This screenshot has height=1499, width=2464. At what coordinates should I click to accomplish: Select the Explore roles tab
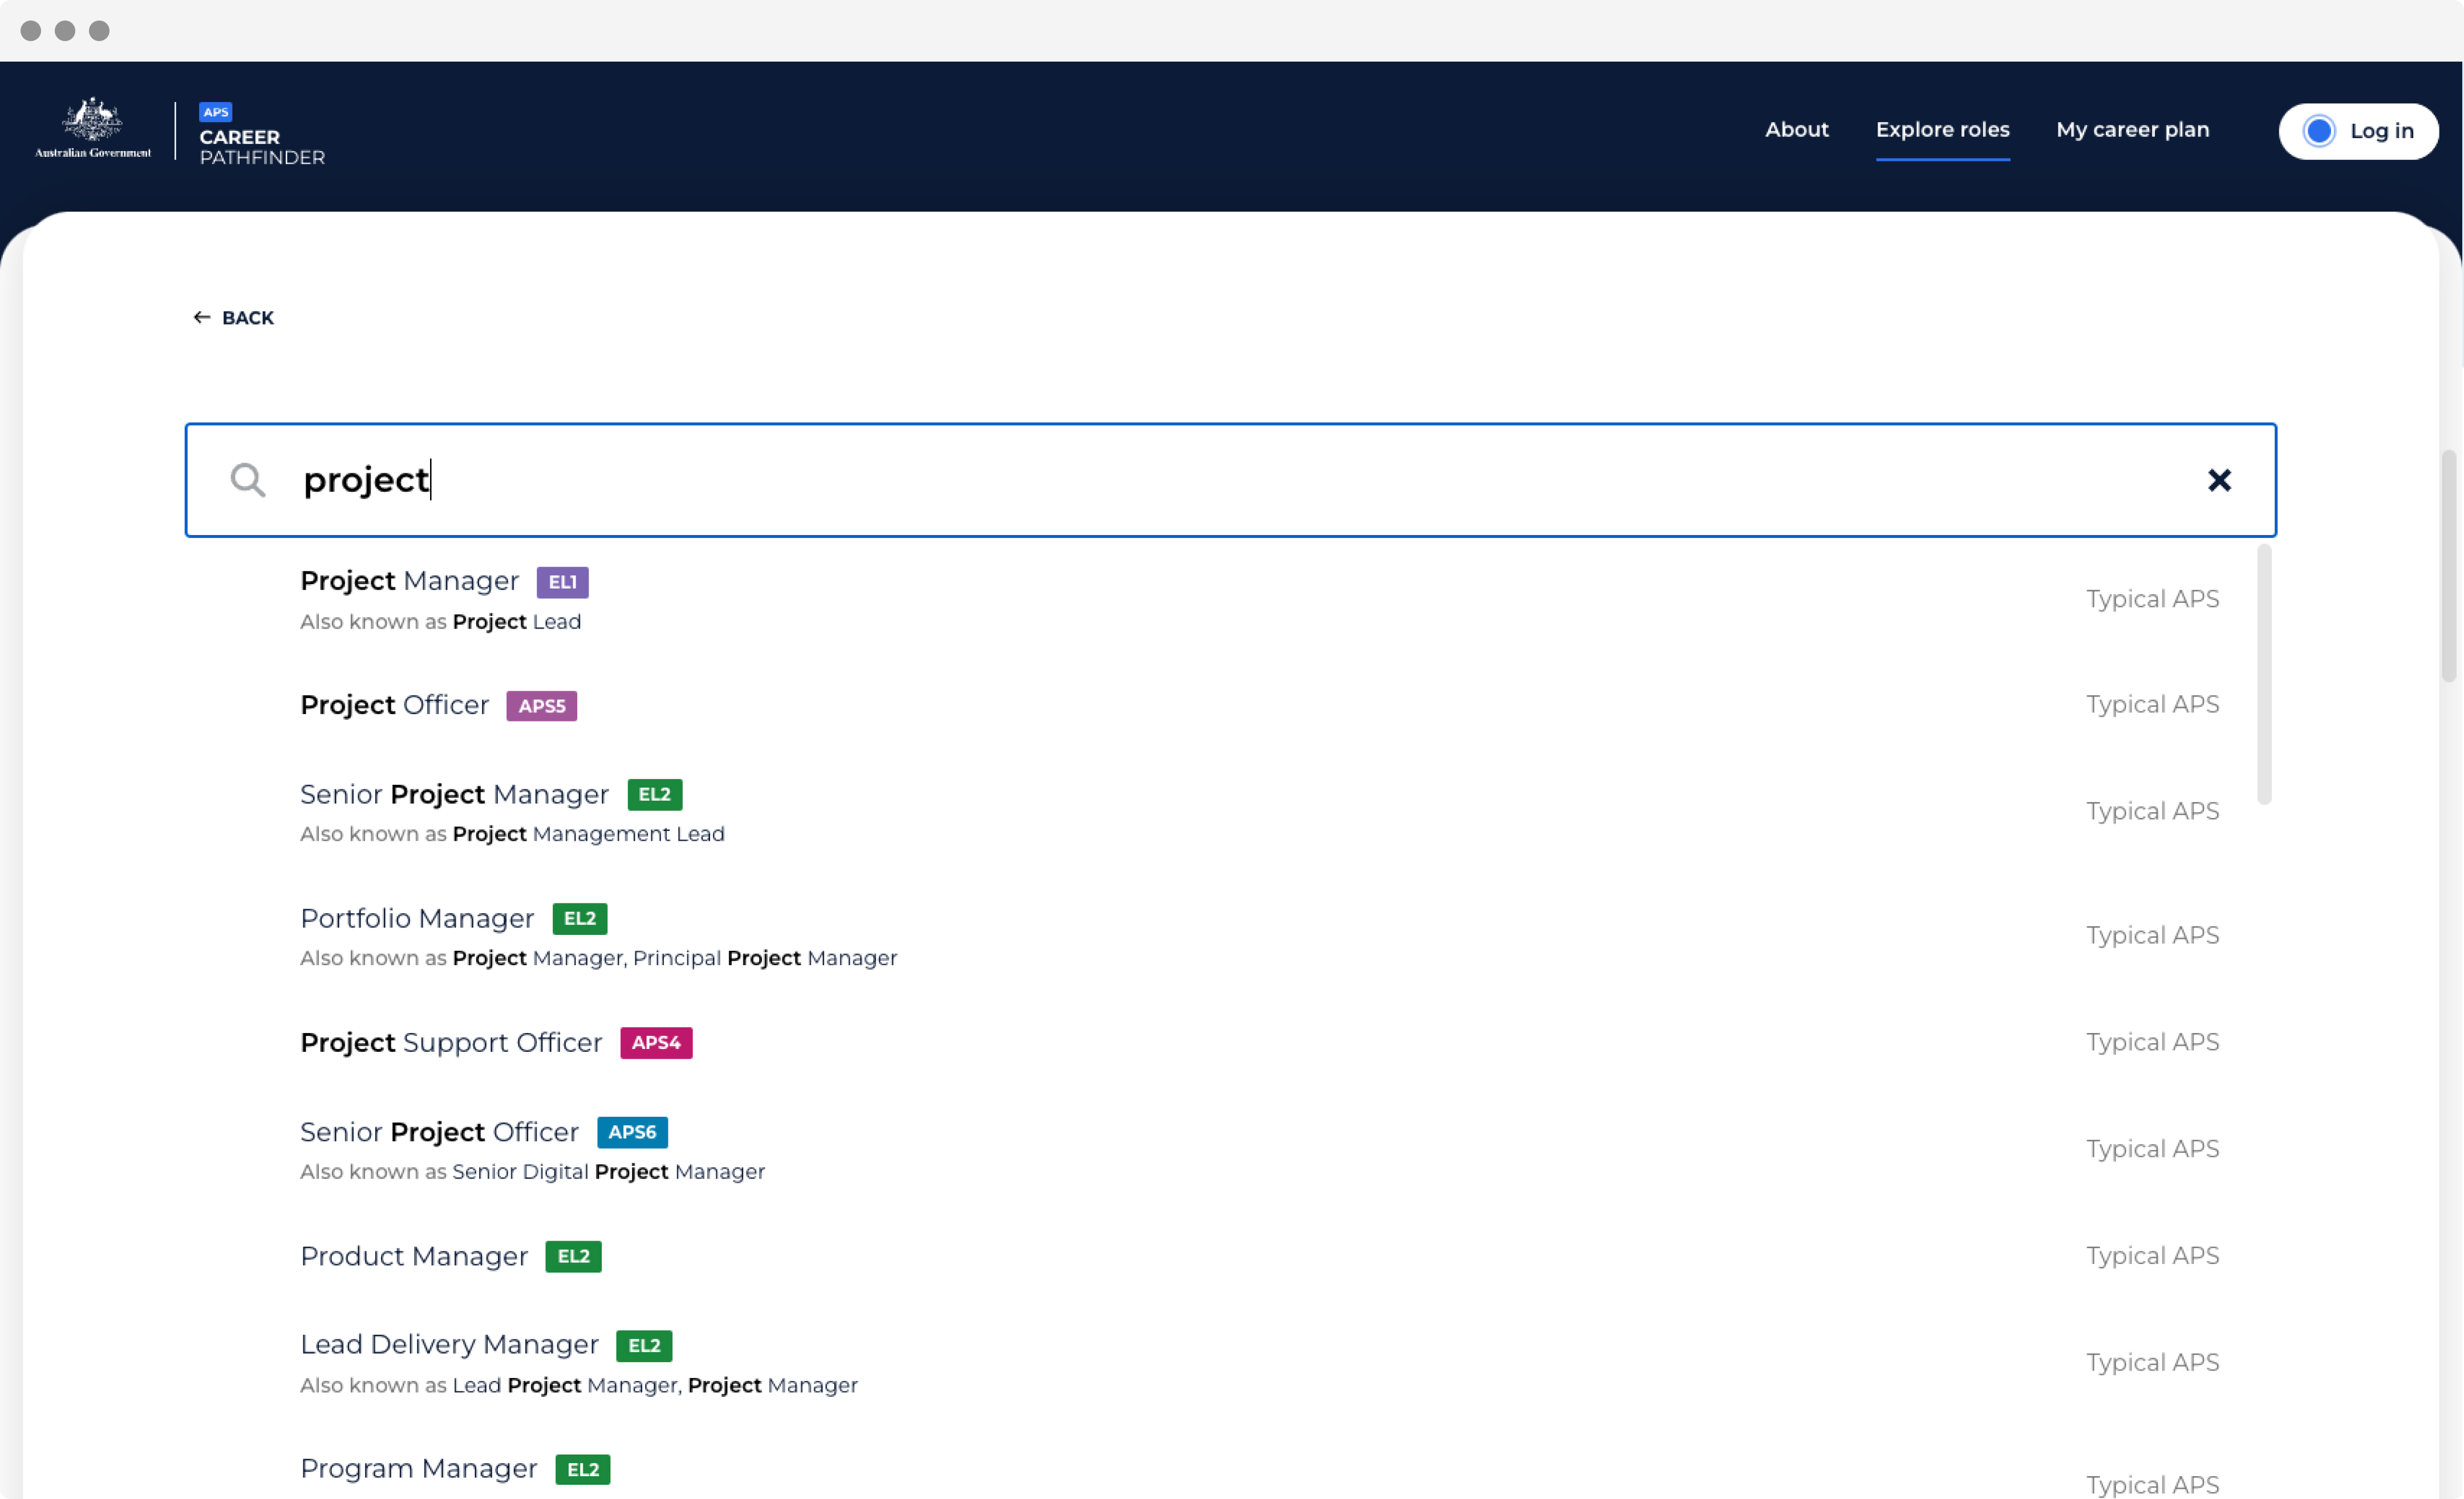[x=1942, y=129]
